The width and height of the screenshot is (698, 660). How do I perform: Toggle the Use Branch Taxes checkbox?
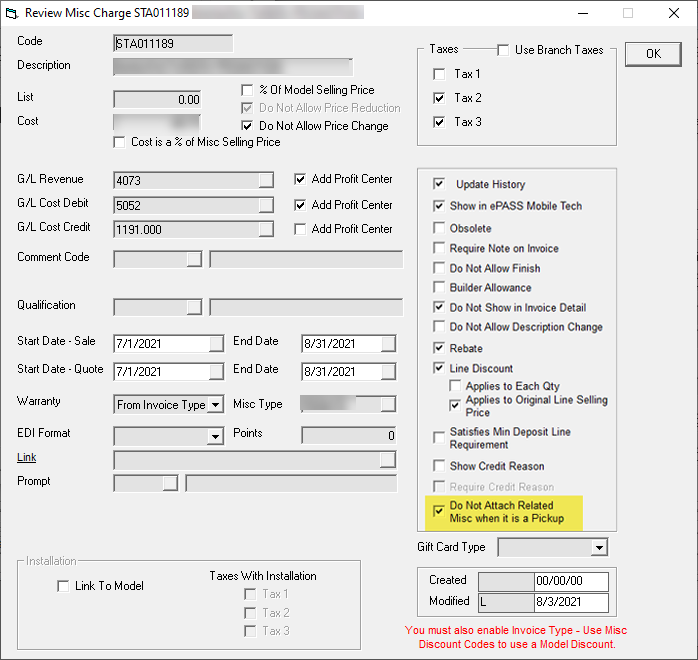pos(503,50)
